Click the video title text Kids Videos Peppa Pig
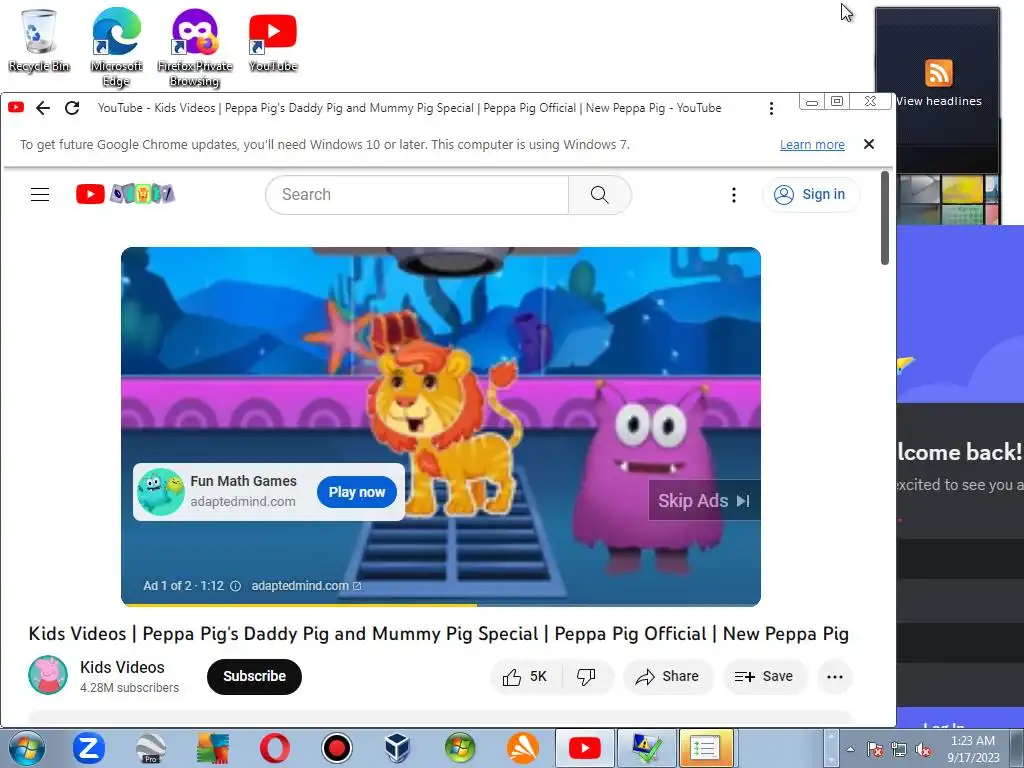Viewport: 1024px width, 768px height. click(x=438, y=633)
